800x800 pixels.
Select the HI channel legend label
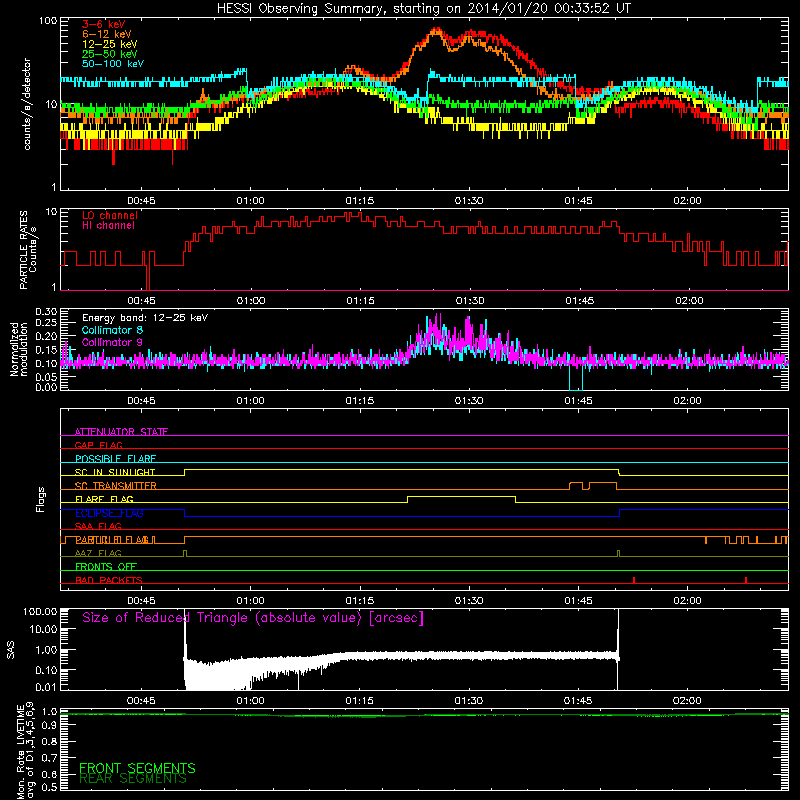point(108,226)
